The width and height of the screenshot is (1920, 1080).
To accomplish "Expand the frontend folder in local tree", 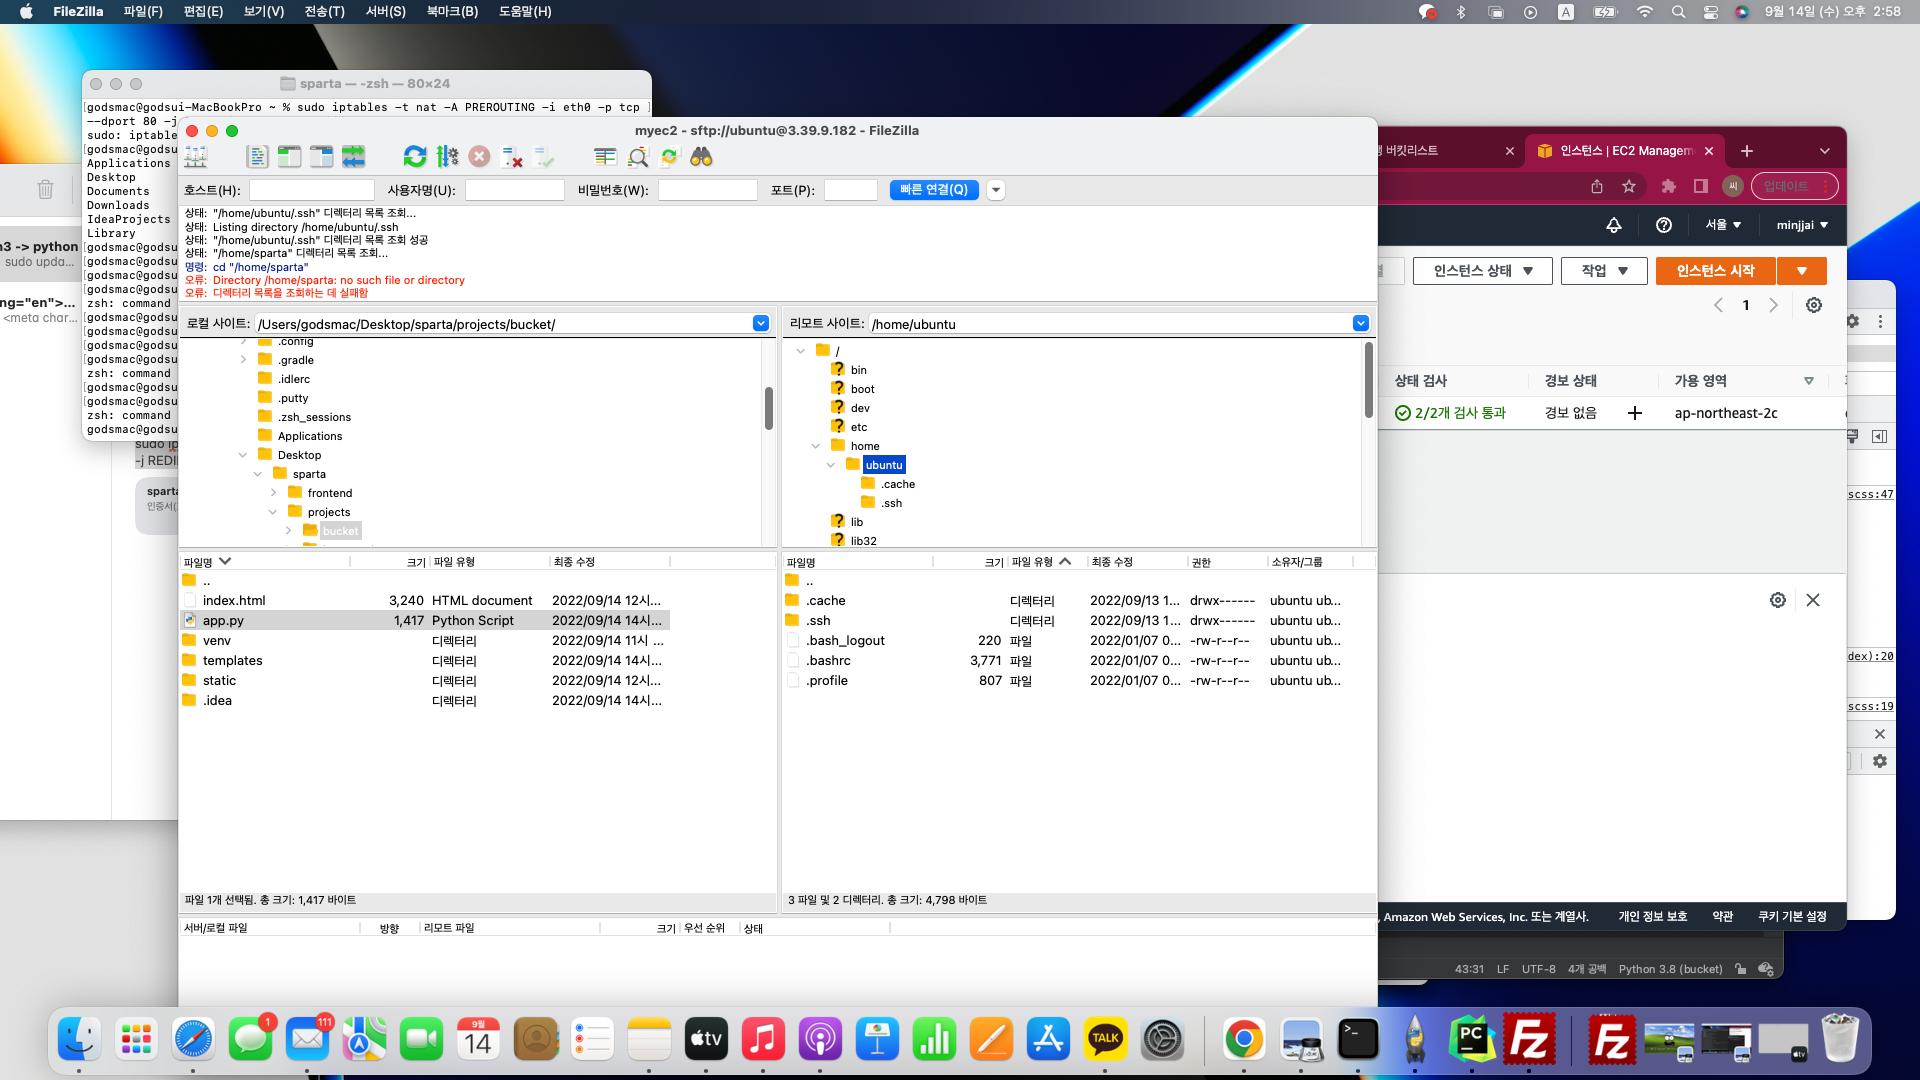I will click(x=273, y=493).
